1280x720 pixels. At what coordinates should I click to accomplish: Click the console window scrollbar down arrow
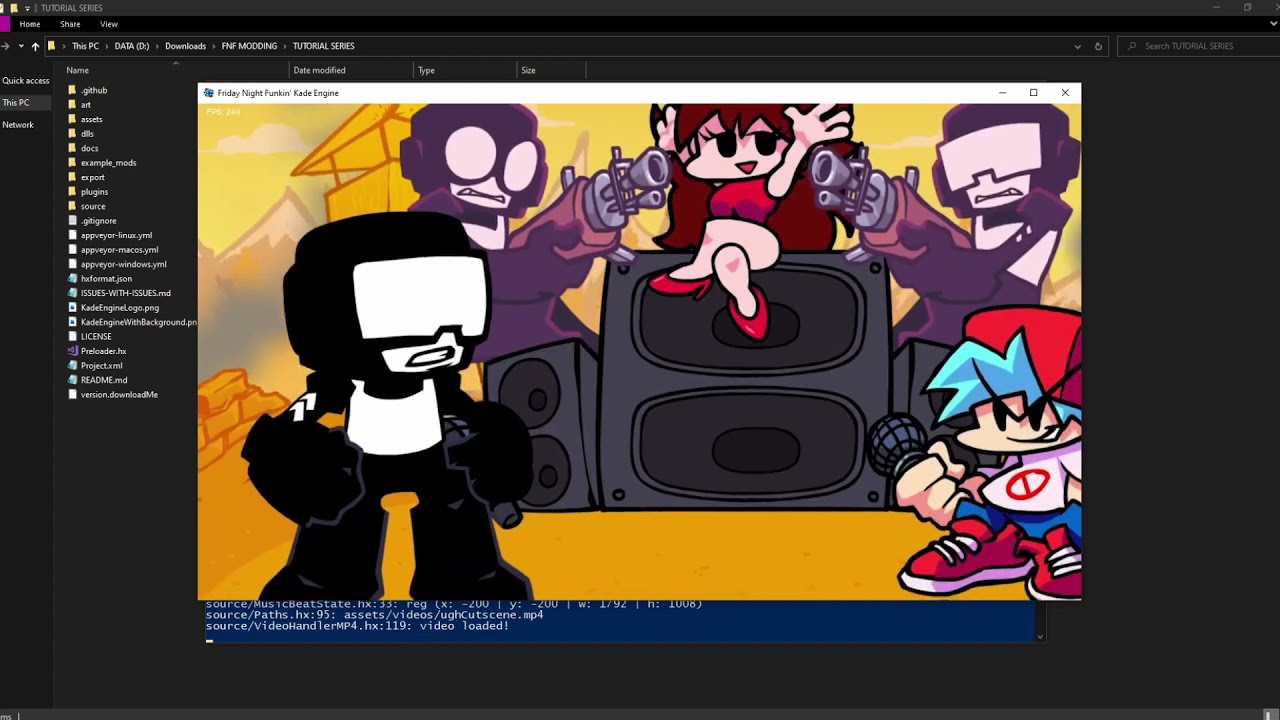pyautogui.click(x=1040, y=636)
